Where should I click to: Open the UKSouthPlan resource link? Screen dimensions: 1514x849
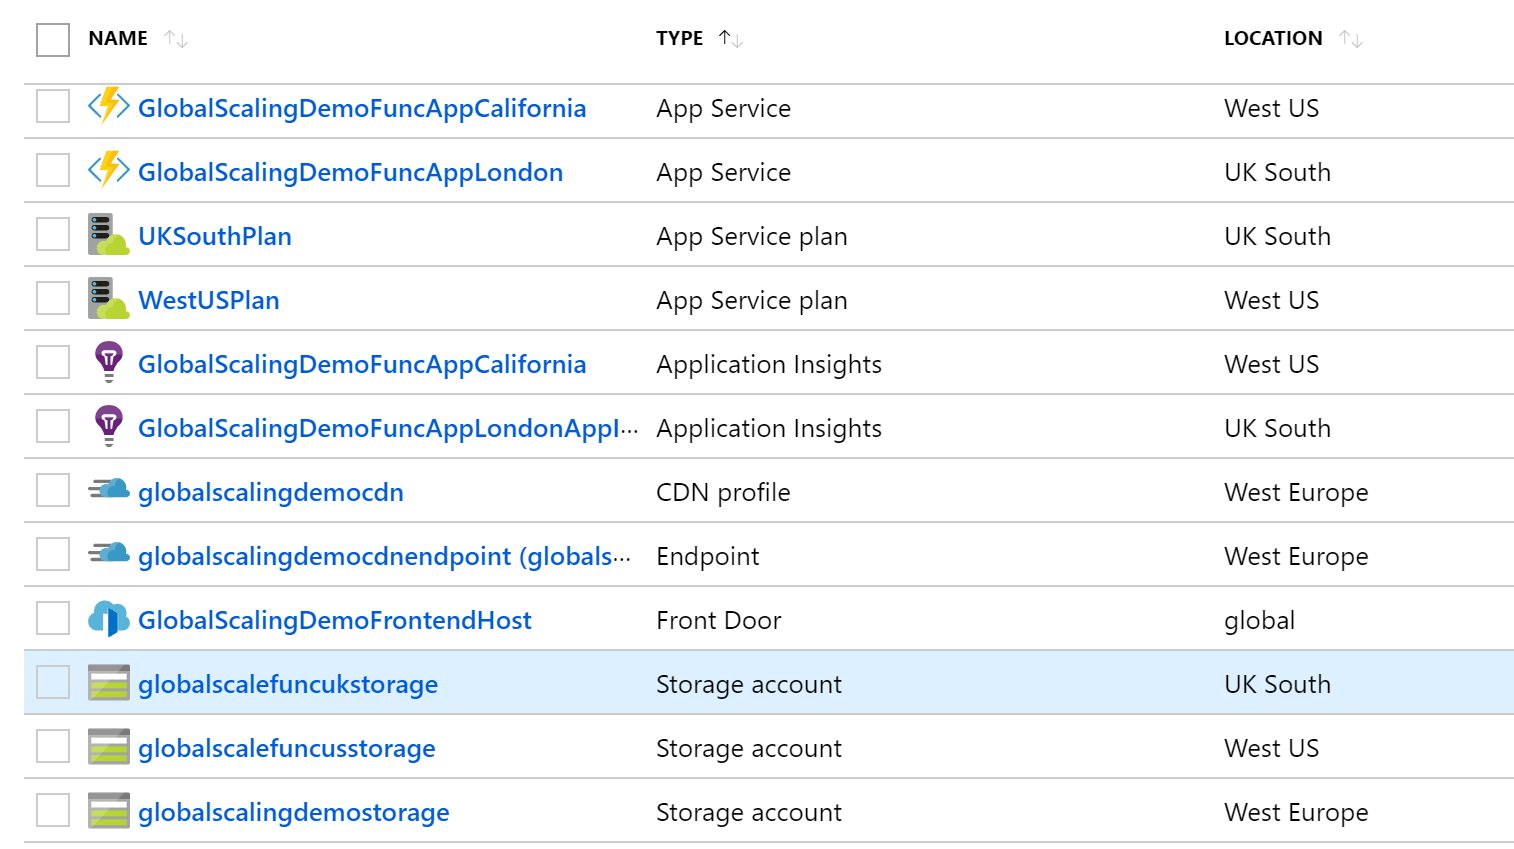click(215, 236)
